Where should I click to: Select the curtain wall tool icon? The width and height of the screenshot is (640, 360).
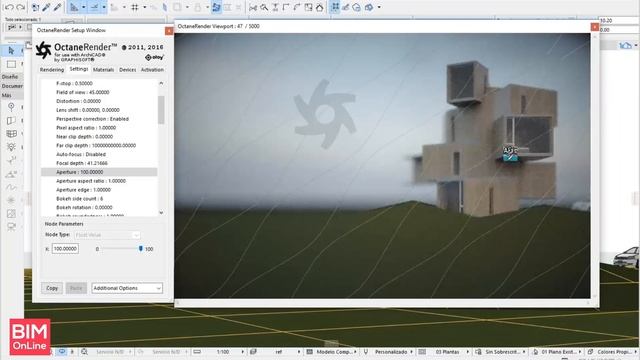pos(11,134)
